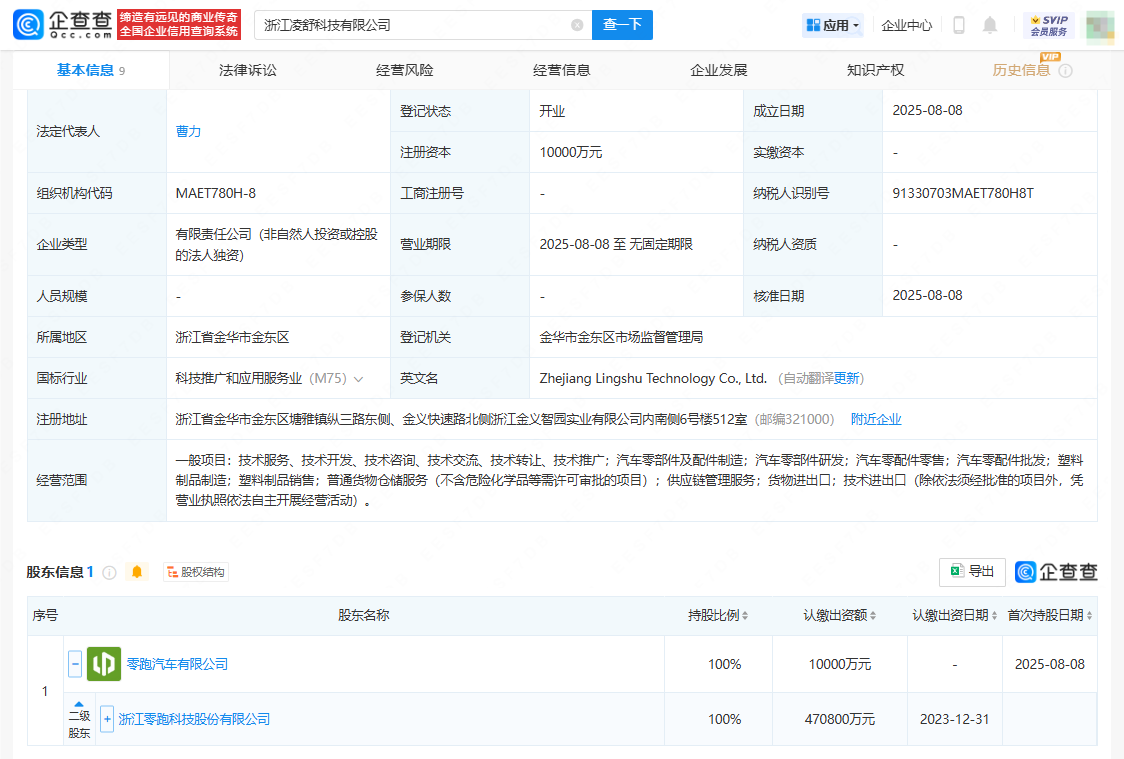Select the 开业 registration status value
The height and width of the screenshot is (759, 1124).
[x=552, y=111]
